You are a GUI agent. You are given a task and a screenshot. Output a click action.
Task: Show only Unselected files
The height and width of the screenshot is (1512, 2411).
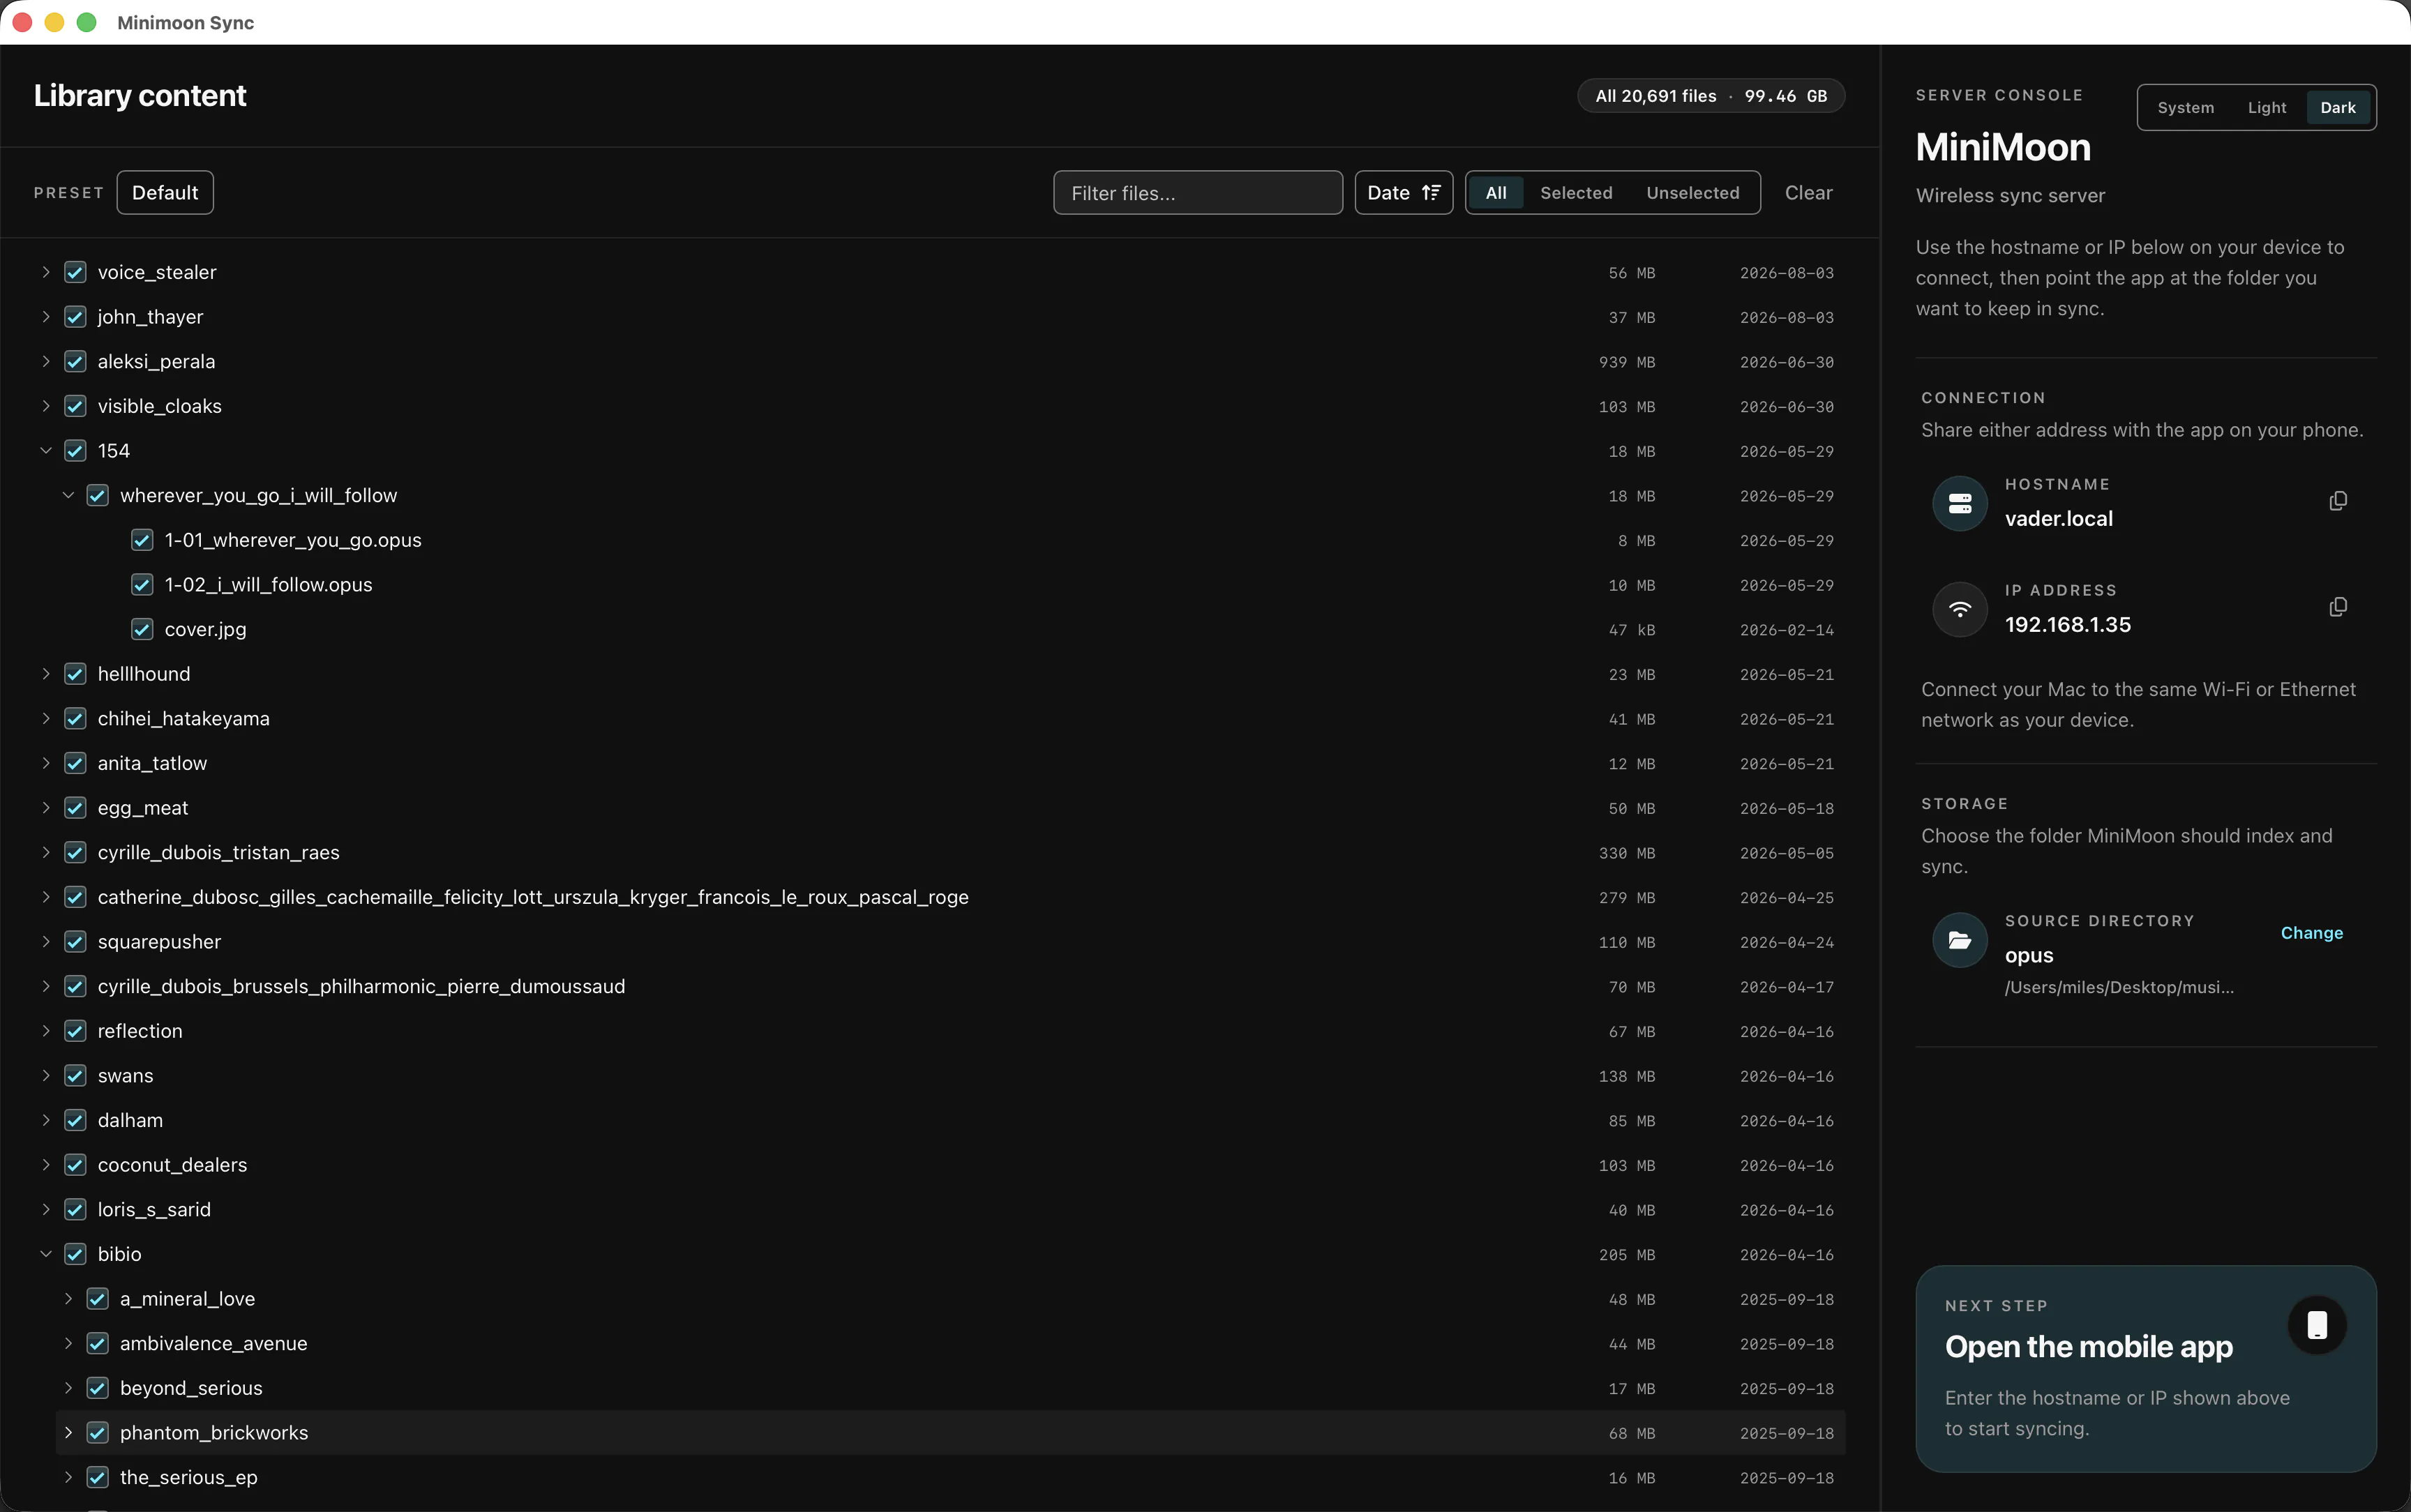point(1692,193)
